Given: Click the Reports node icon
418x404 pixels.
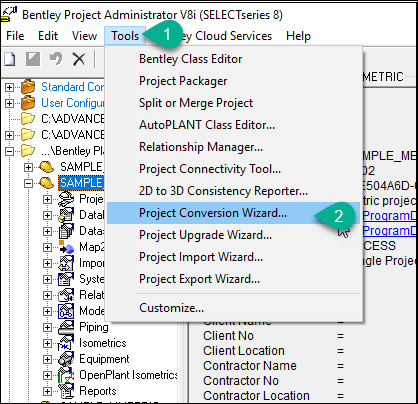Looking at the screenshot, I should pos(66,391).
